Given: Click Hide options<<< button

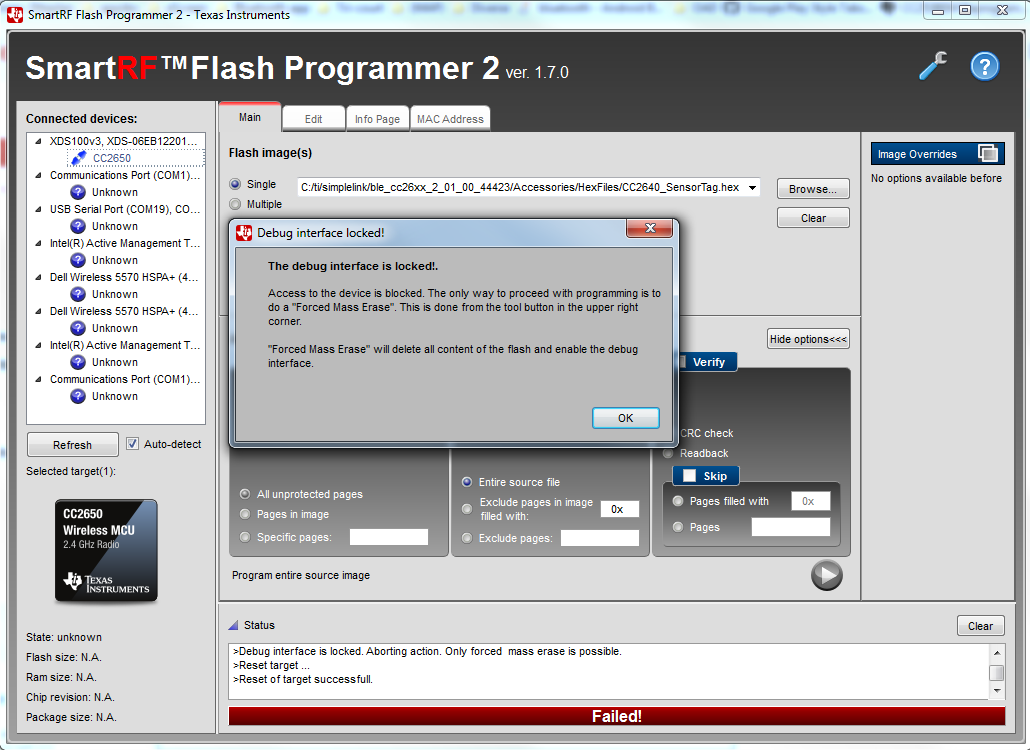Looking at the screenshot, I should (x=808, y=339).
